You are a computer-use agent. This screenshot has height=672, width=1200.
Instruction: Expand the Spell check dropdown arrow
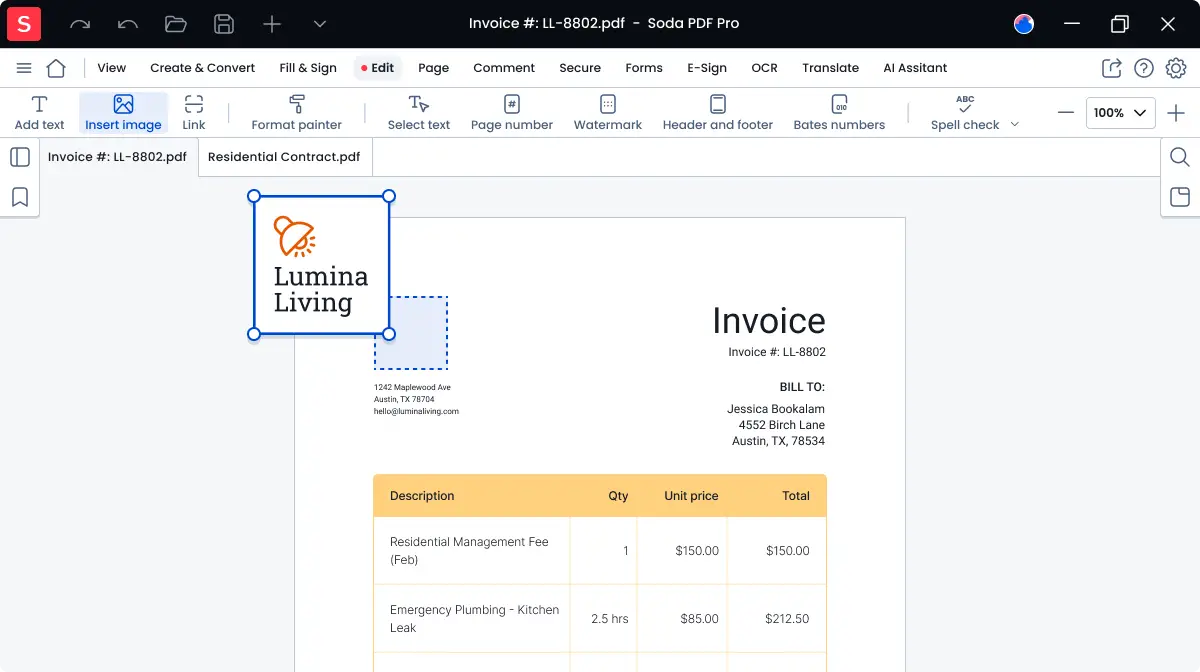point(1014,125)
